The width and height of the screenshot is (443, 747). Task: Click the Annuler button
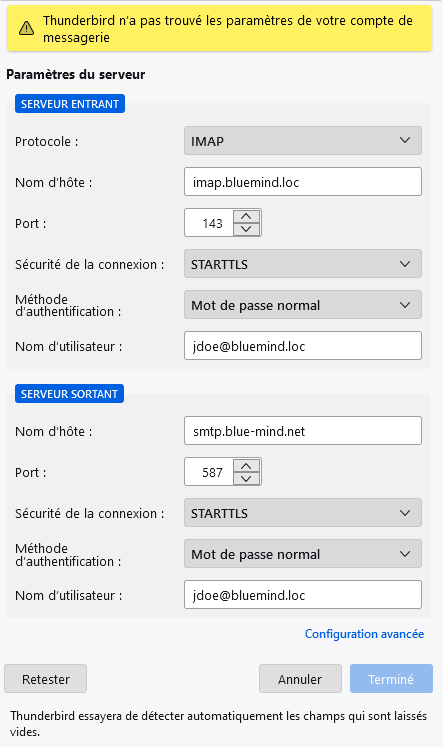pyautogui.click(x=300, y=678)
